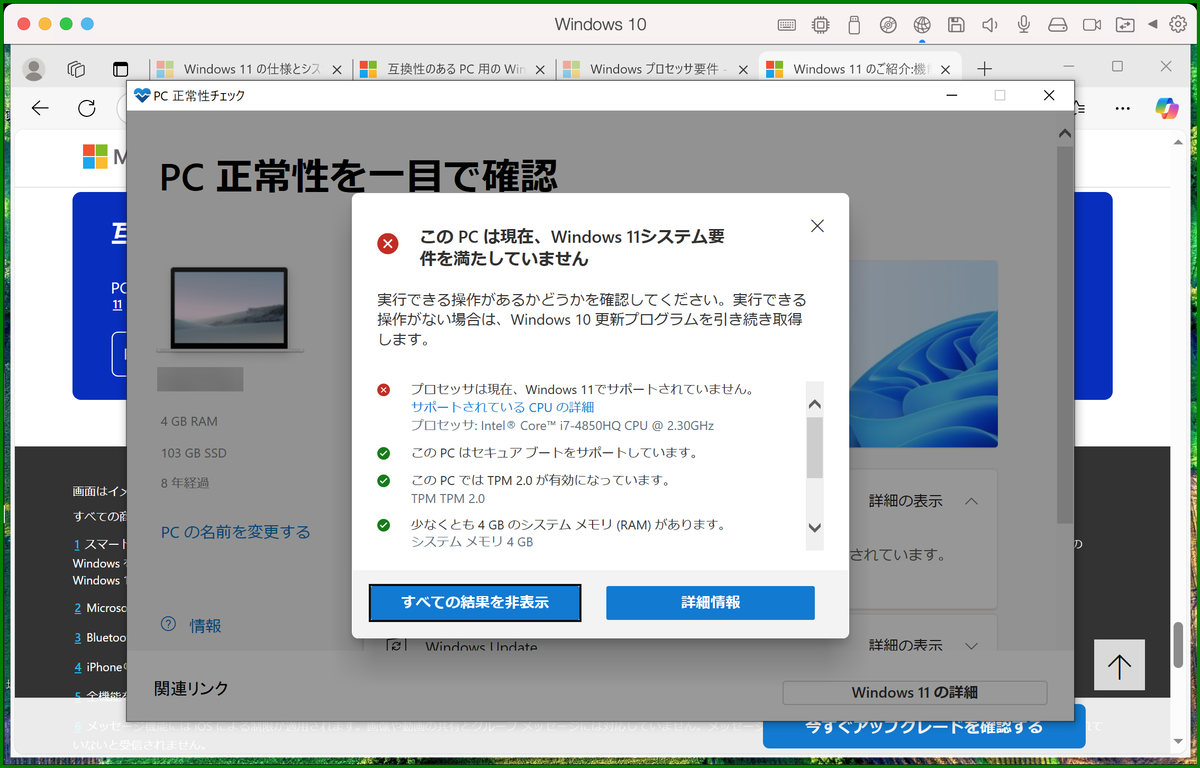Open the Copilot icon in Edge
Image resolution: width=1200 pixels, height=768 pixels.
(x=1166, y=107)
